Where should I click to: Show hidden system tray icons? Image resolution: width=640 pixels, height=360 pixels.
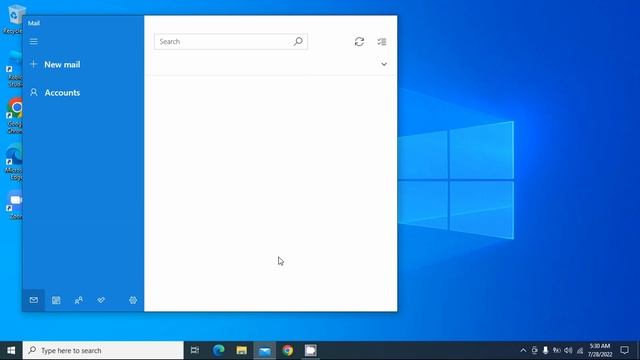coord(523,351)
